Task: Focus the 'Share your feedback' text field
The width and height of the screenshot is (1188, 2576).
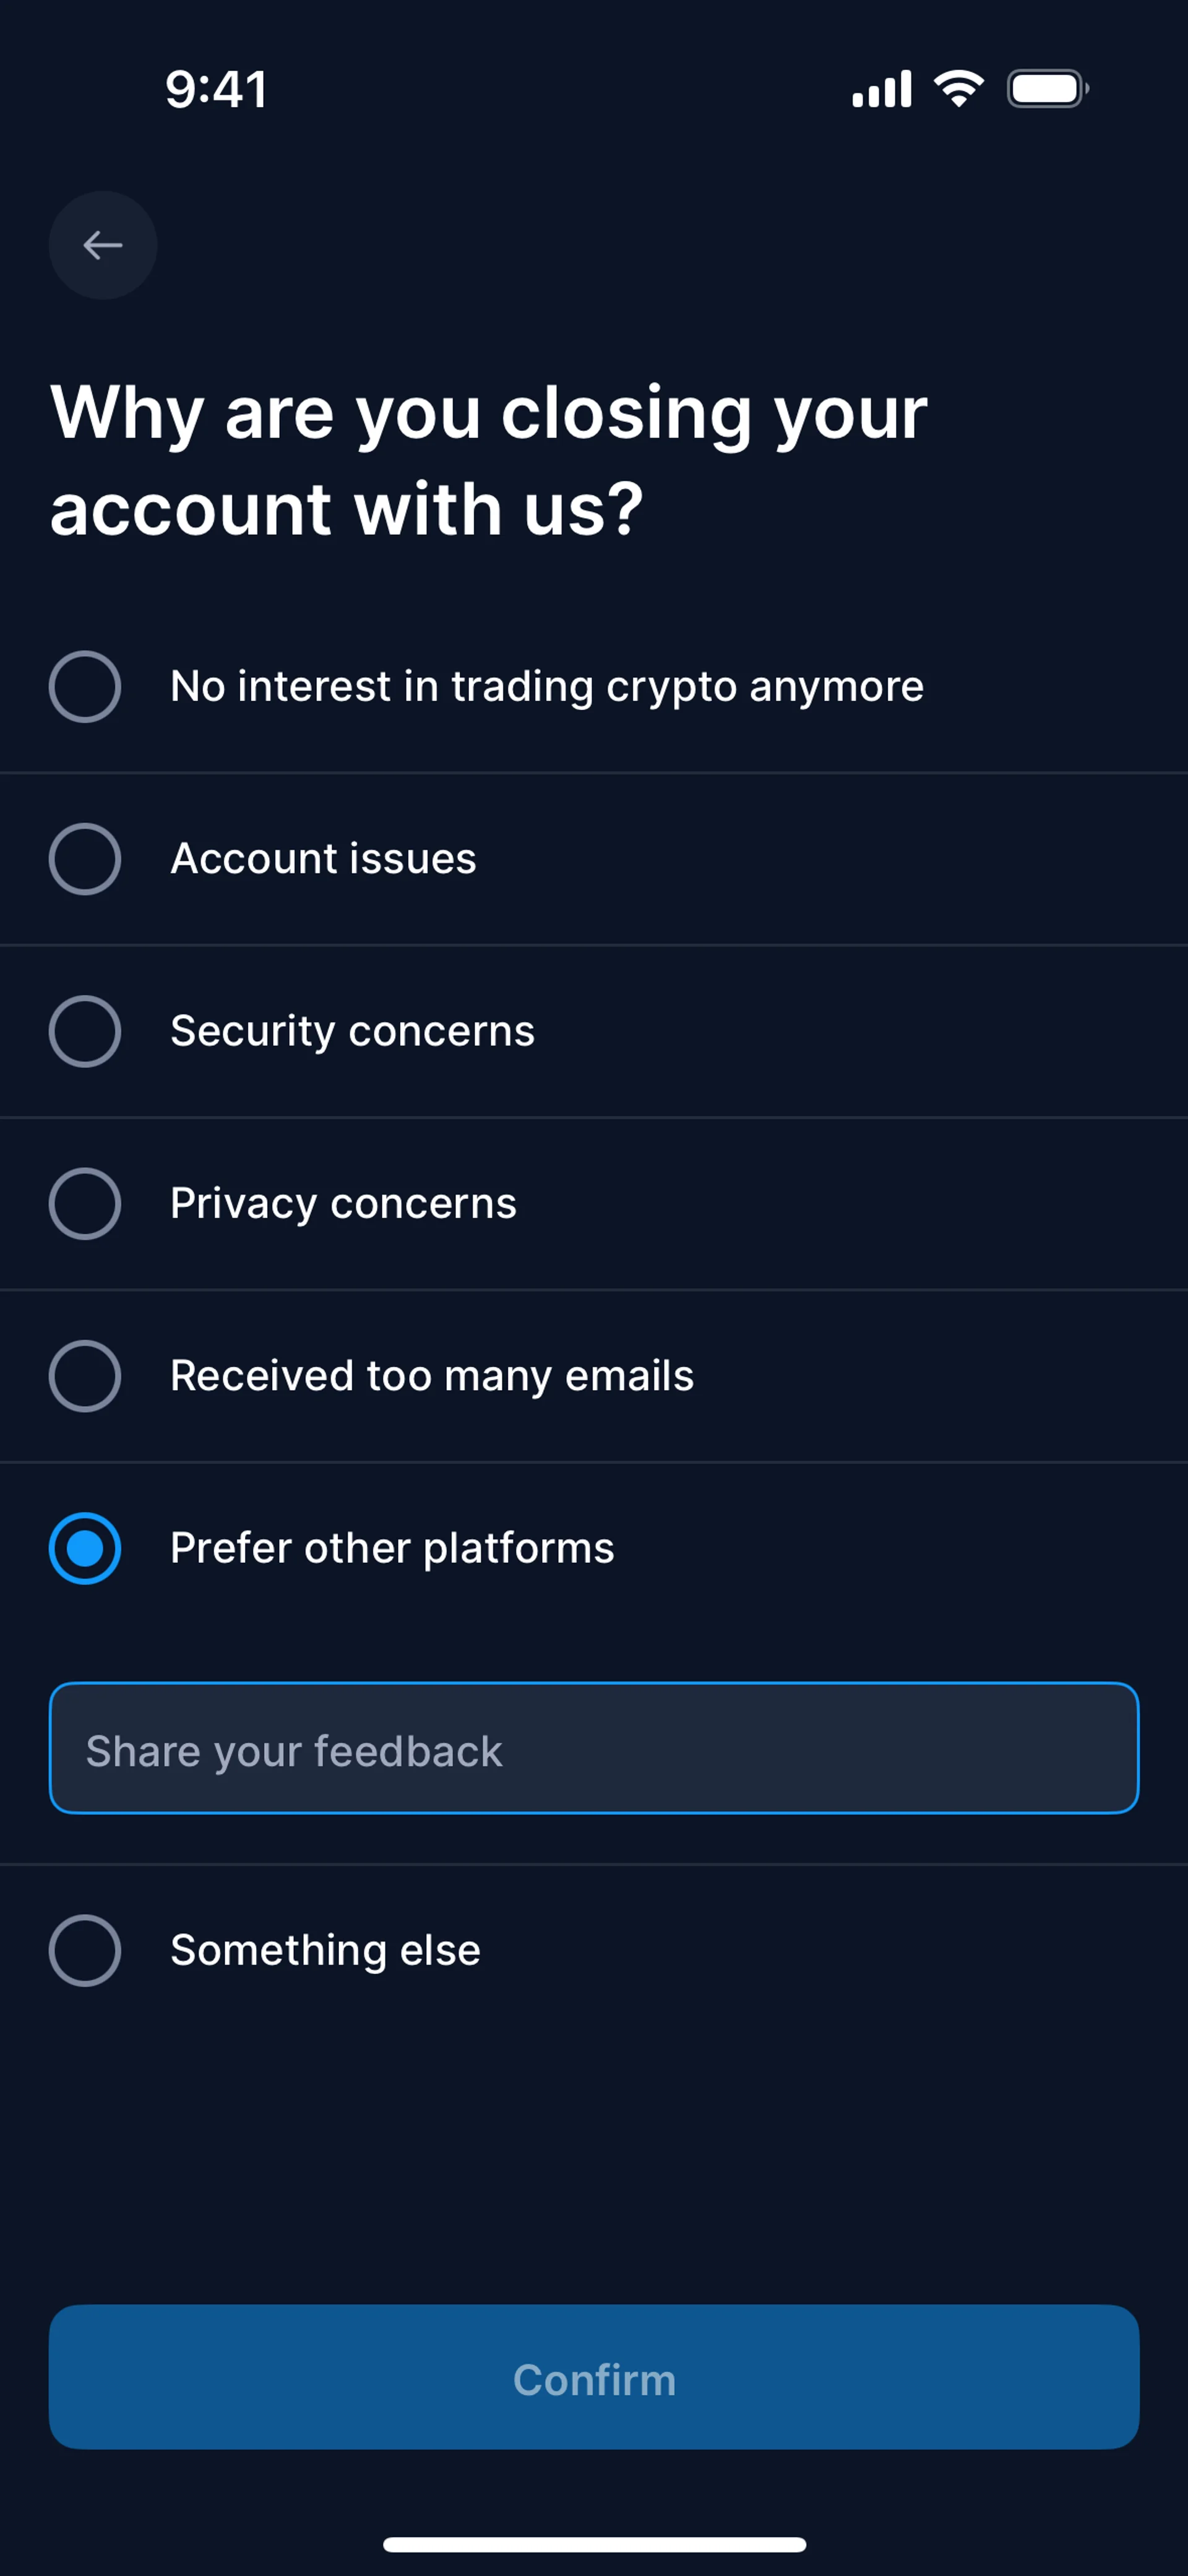Action: (594, 1748)
